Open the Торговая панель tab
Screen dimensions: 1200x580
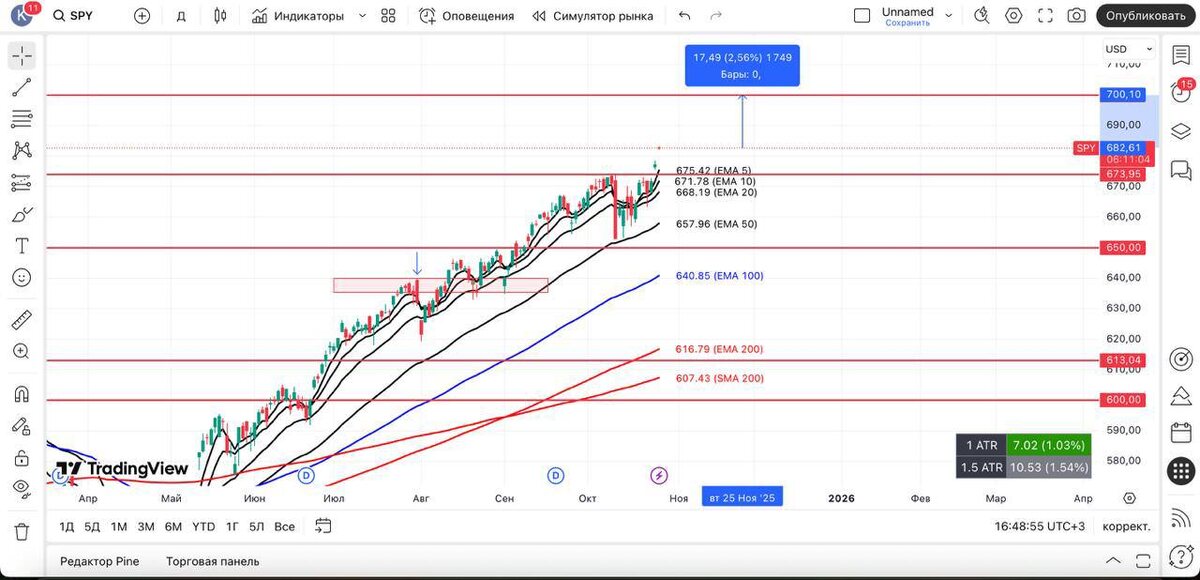pos(213,561)
